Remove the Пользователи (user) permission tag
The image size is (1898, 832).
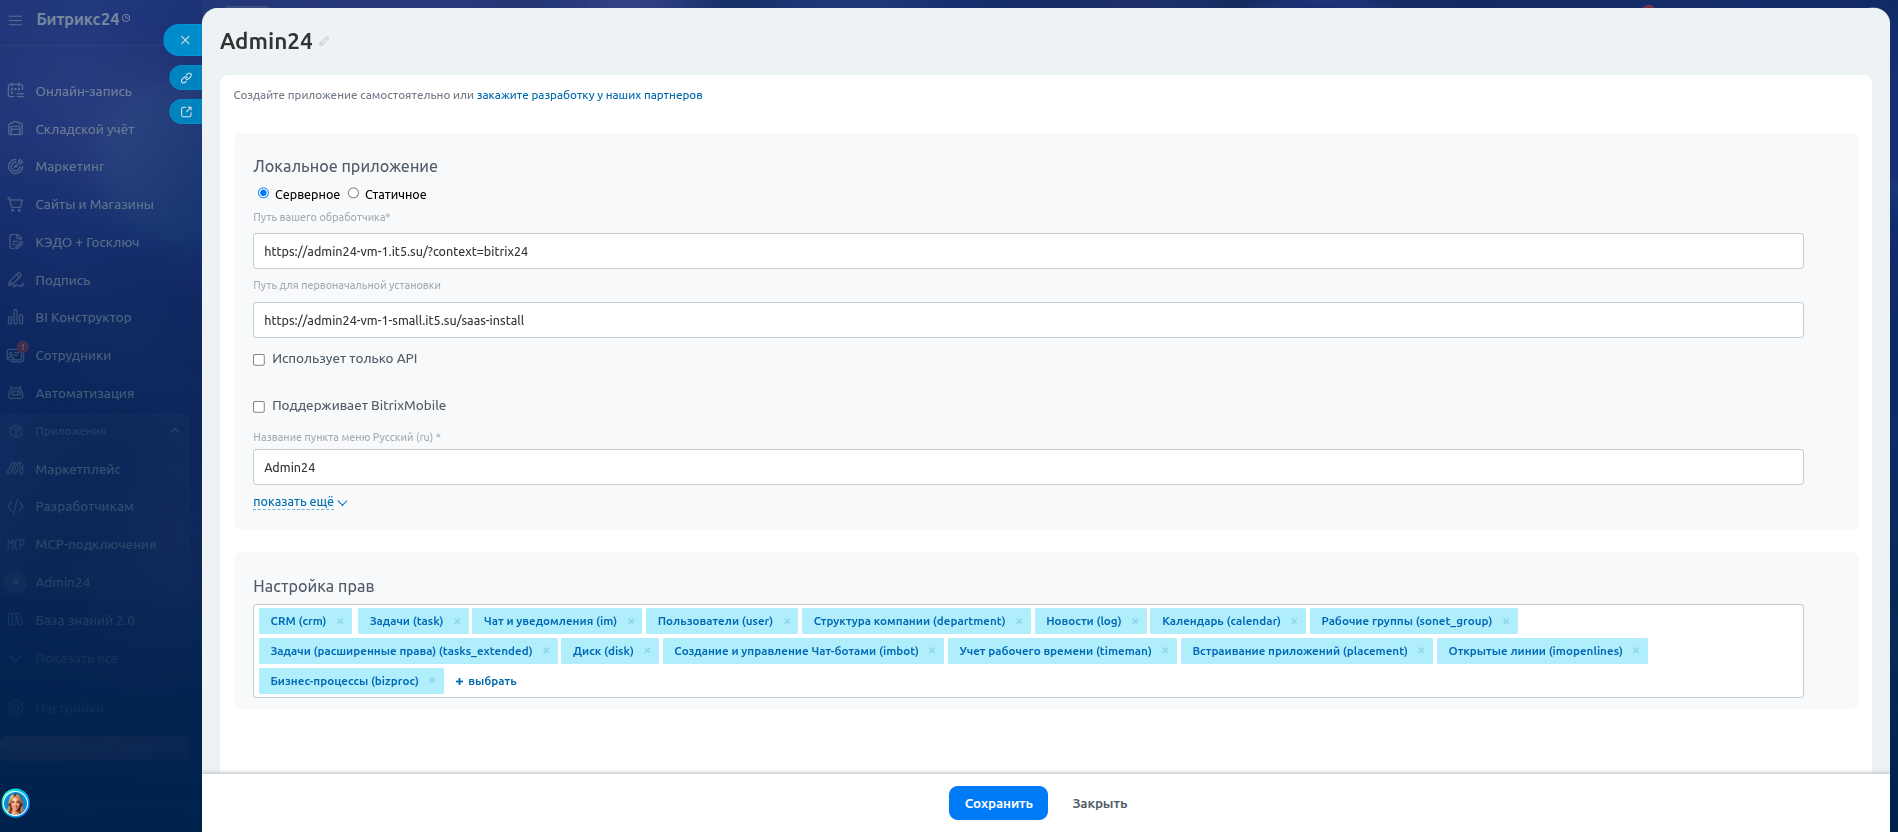(787, 621)
